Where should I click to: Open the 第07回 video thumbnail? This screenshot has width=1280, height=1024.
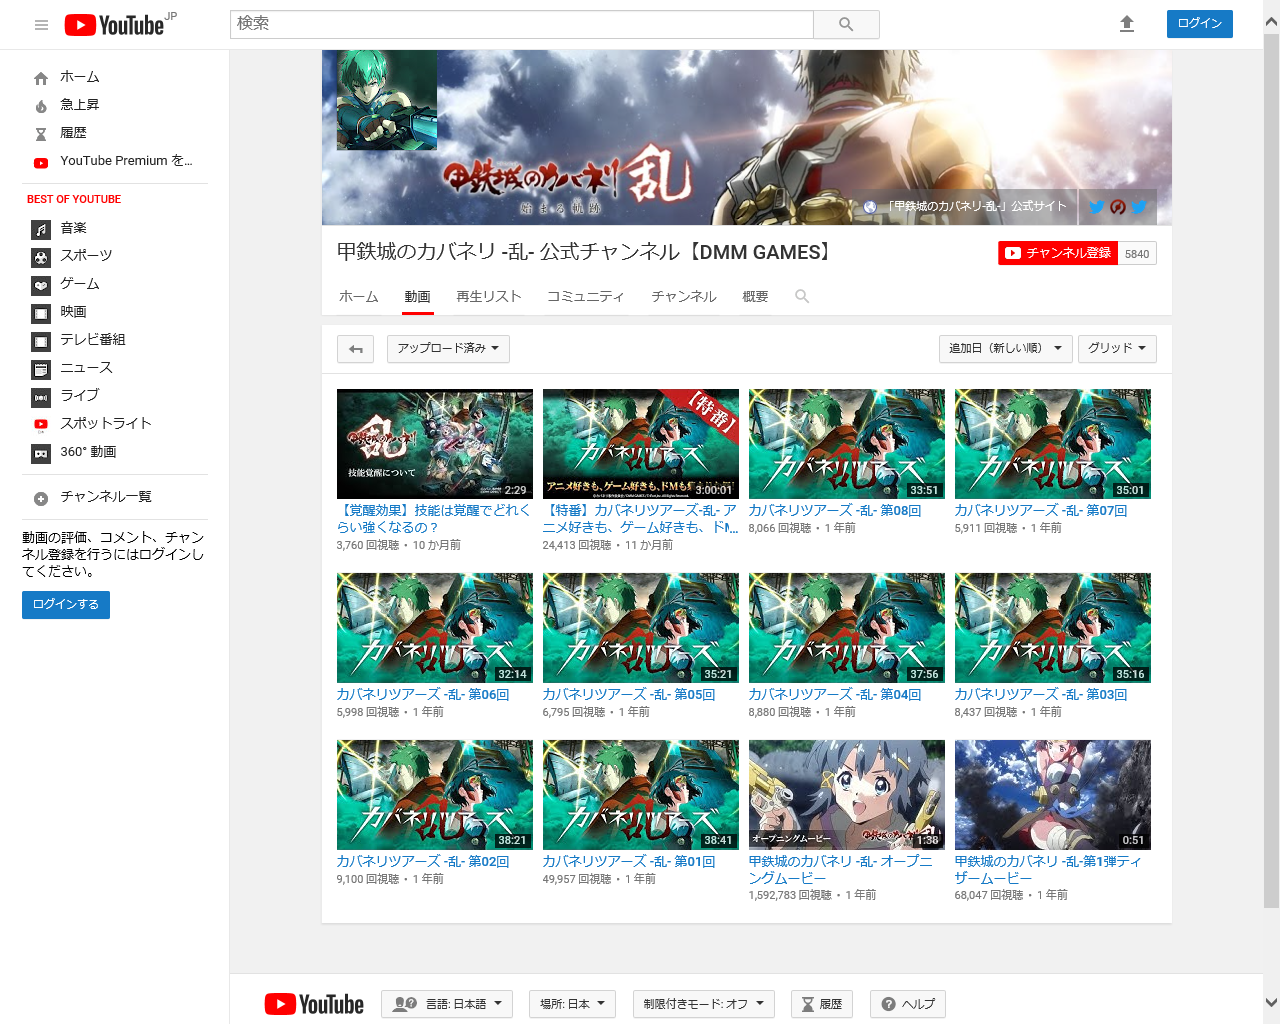point(1053,444)
